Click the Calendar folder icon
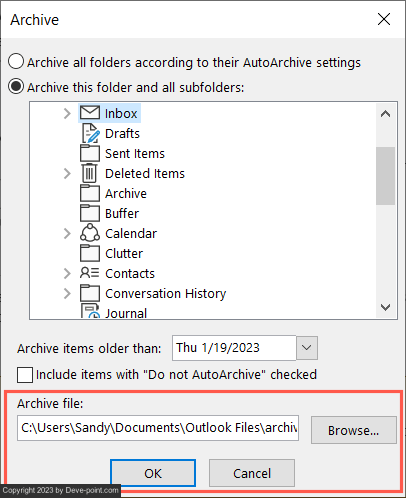 tap(90, 233)
